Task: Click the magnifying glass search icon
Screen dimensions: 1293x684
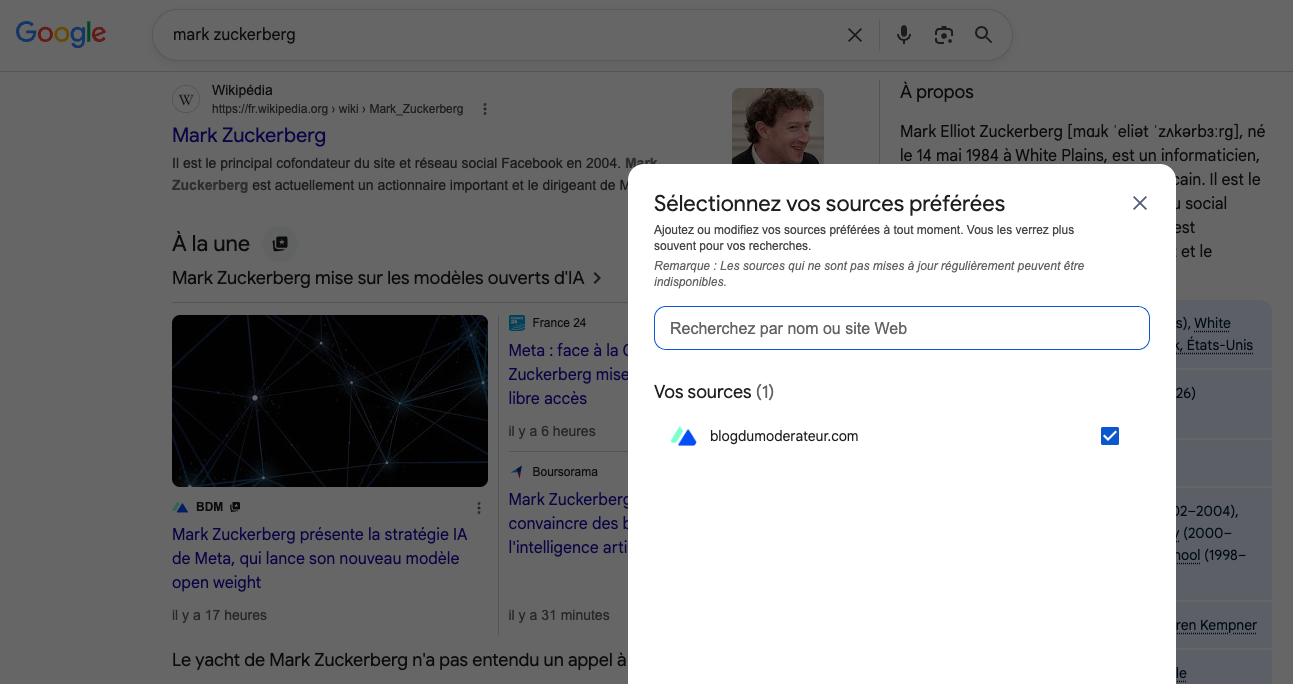Action: (x=983, y=35)
